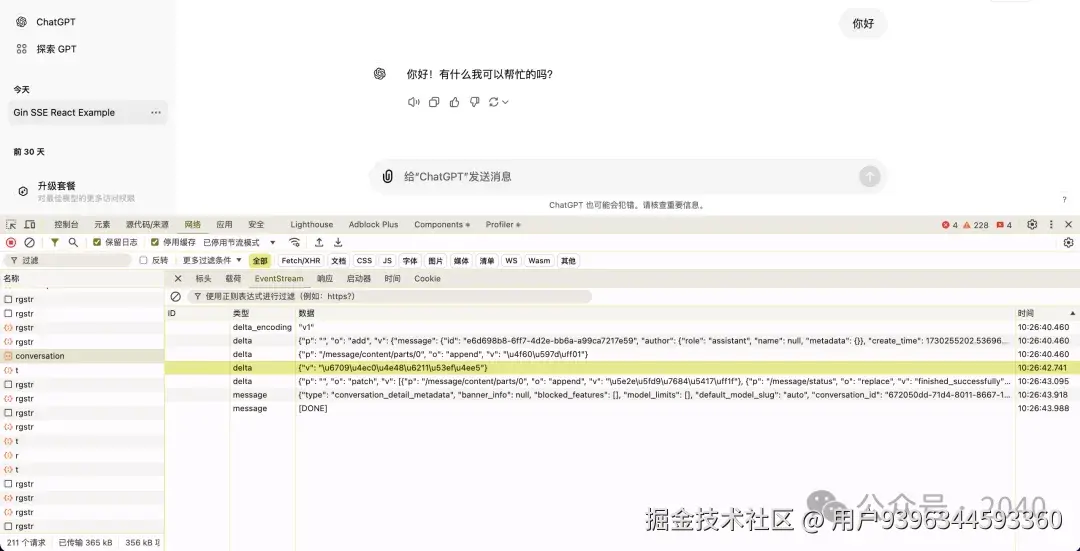
Task: Toggle the device toolbar icon
Action: (x=30, y=225)
